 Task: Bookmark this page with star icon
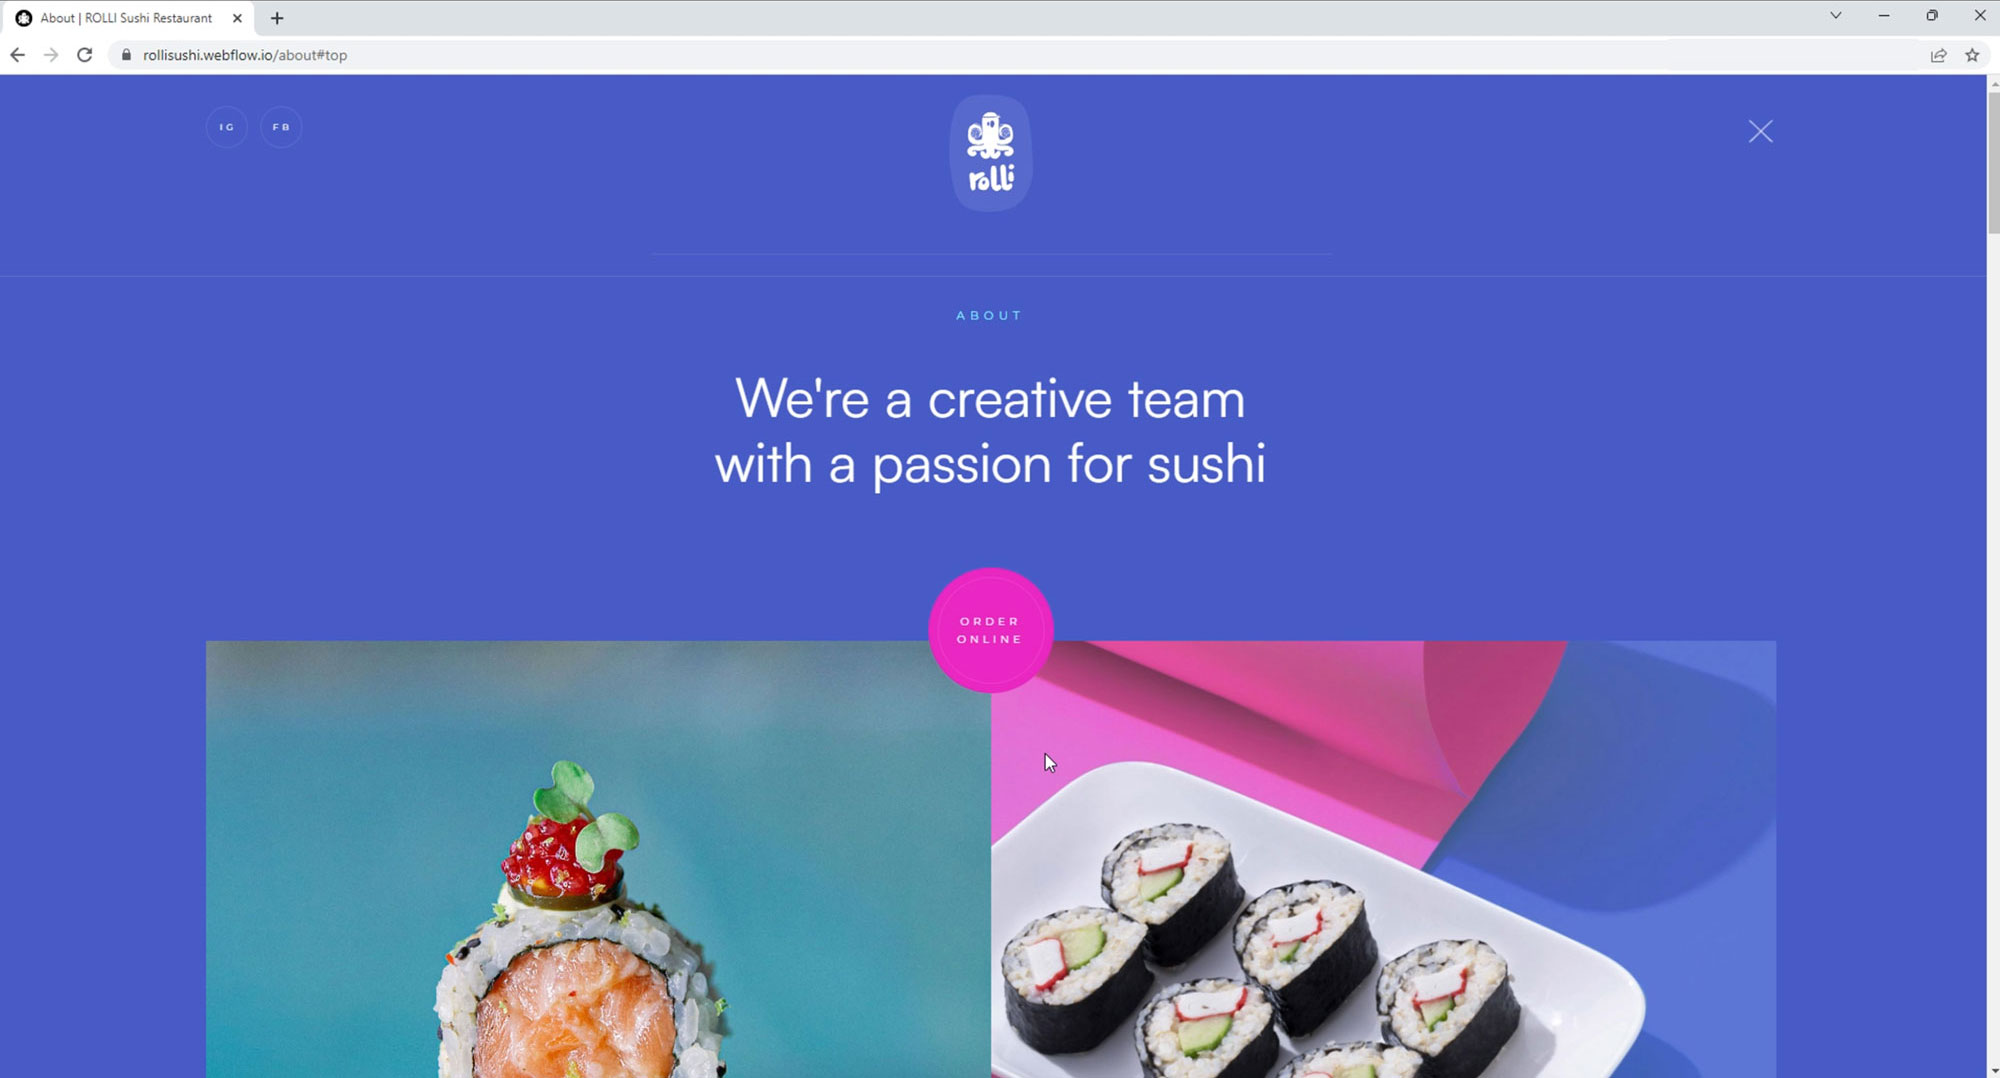(x=1972, y=55)
